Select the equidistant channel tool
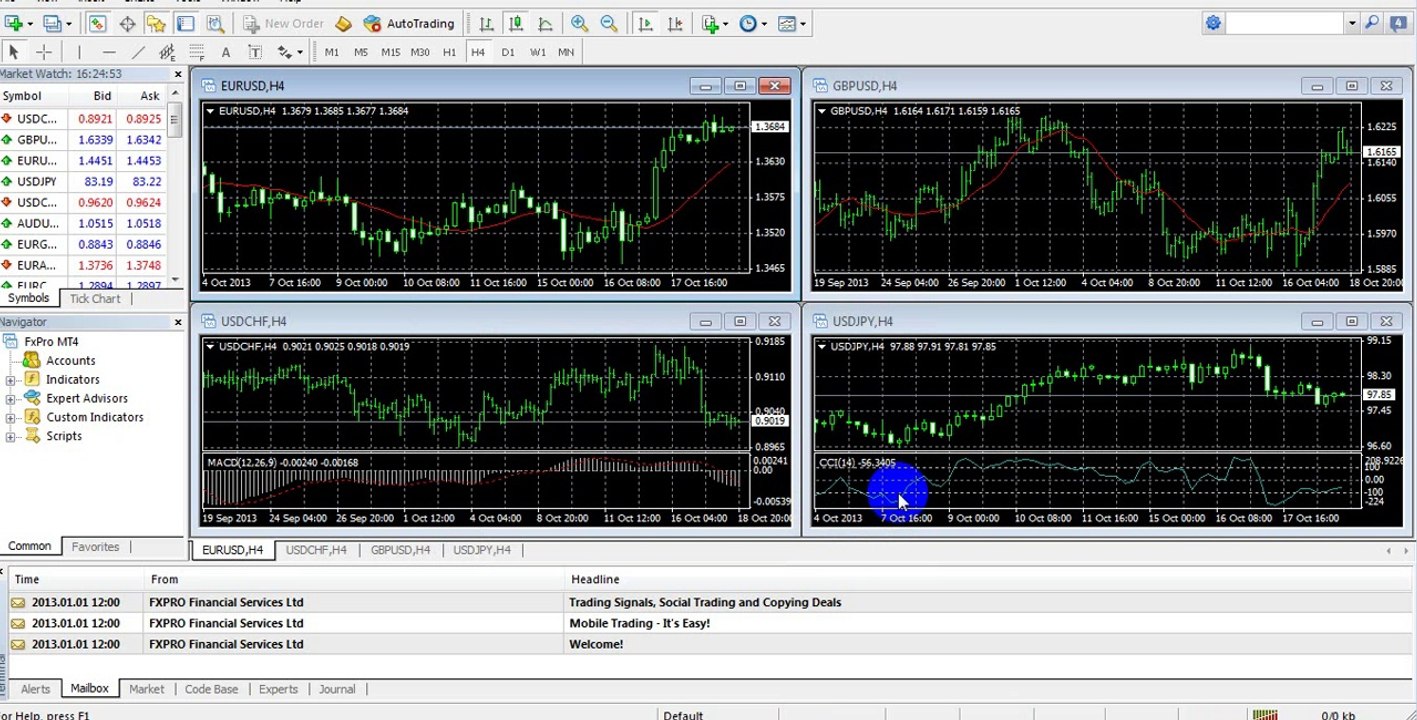Viewport: 1417px width, 720px height. click(167, 52)
